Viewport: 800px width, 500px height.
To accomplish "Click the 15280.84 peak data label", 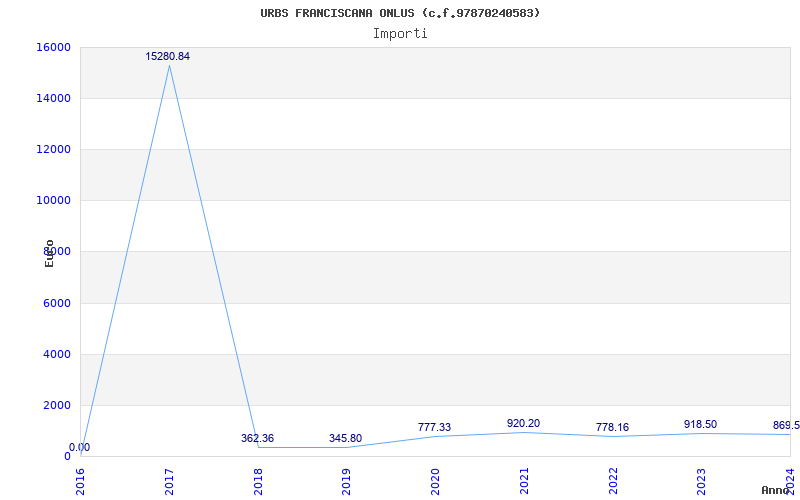I will tap(168, 57).
